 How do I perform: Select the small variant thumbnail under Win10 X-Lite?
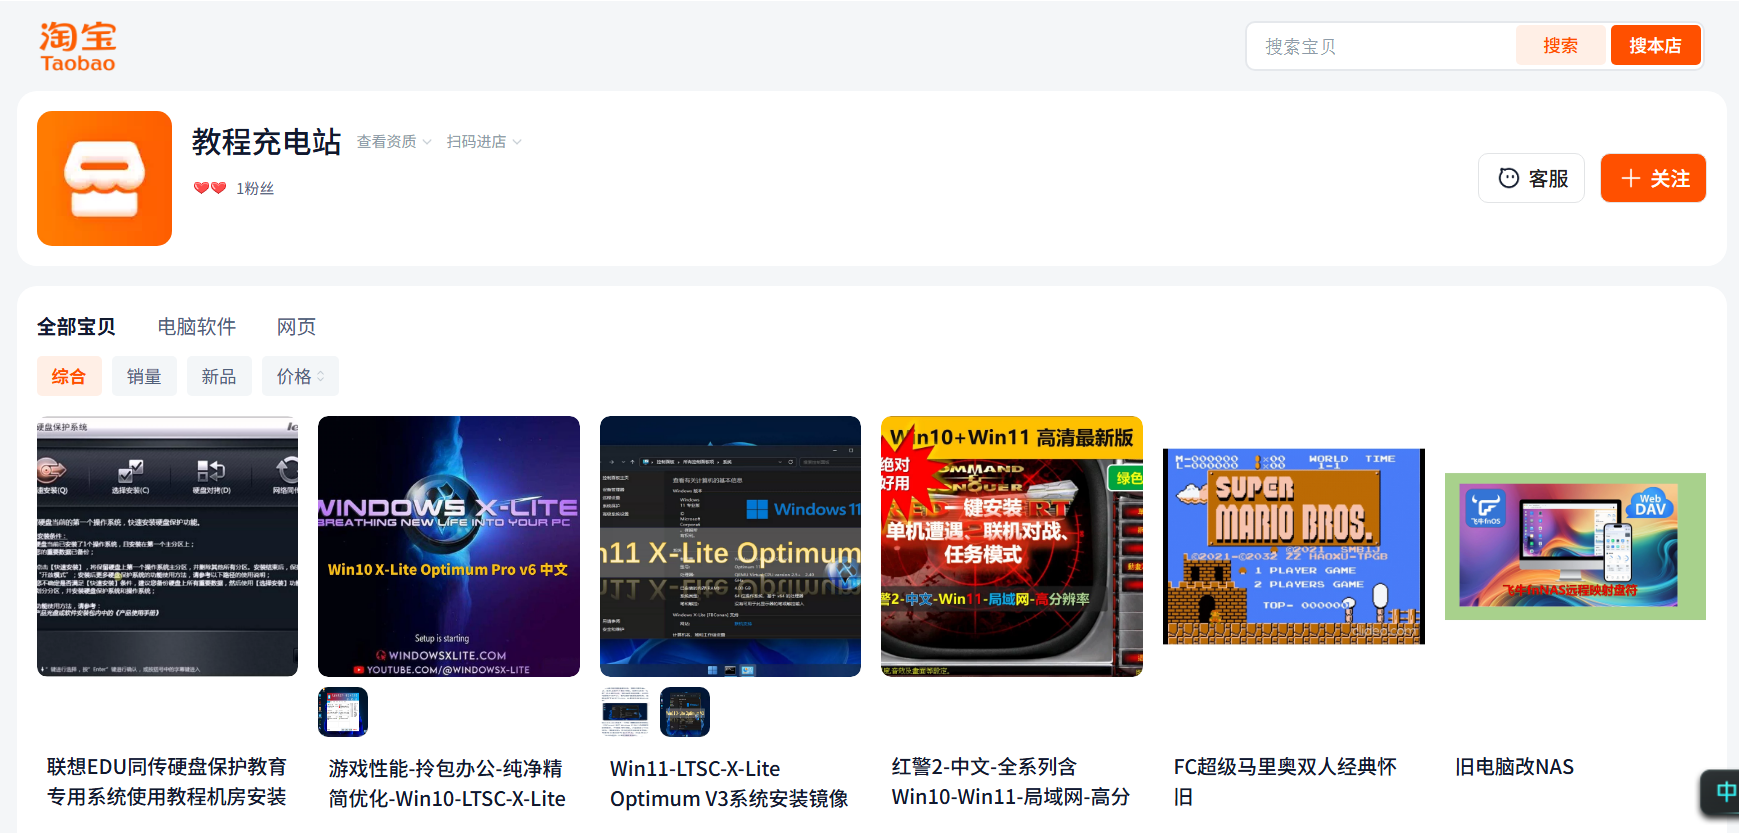[x=343, y=712]
